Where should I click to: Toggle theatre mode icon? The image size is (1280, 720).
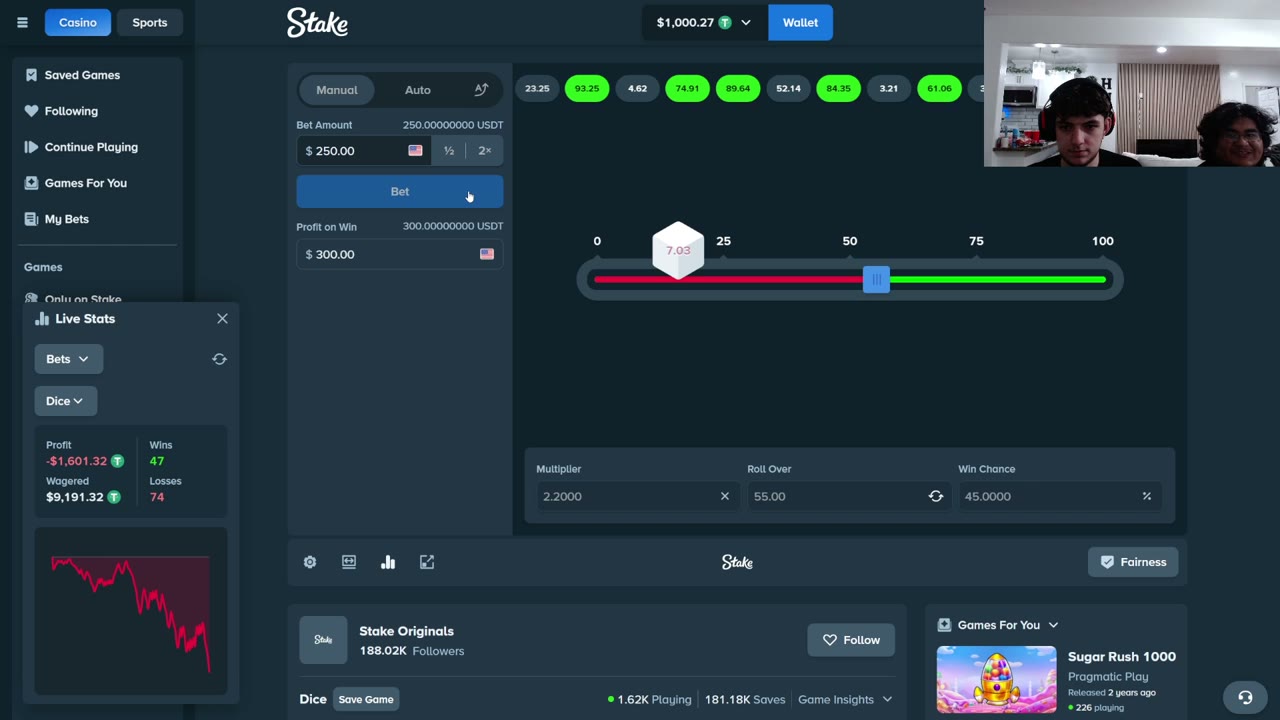[349, 562]
